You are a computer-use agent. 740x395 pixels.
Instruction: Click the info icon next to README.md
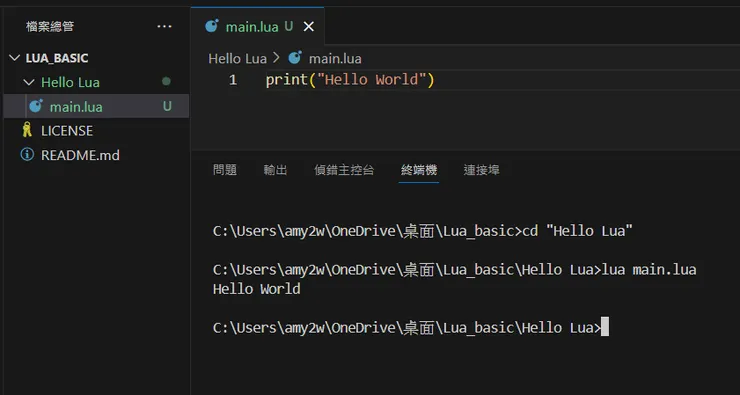tap(27, 154)
